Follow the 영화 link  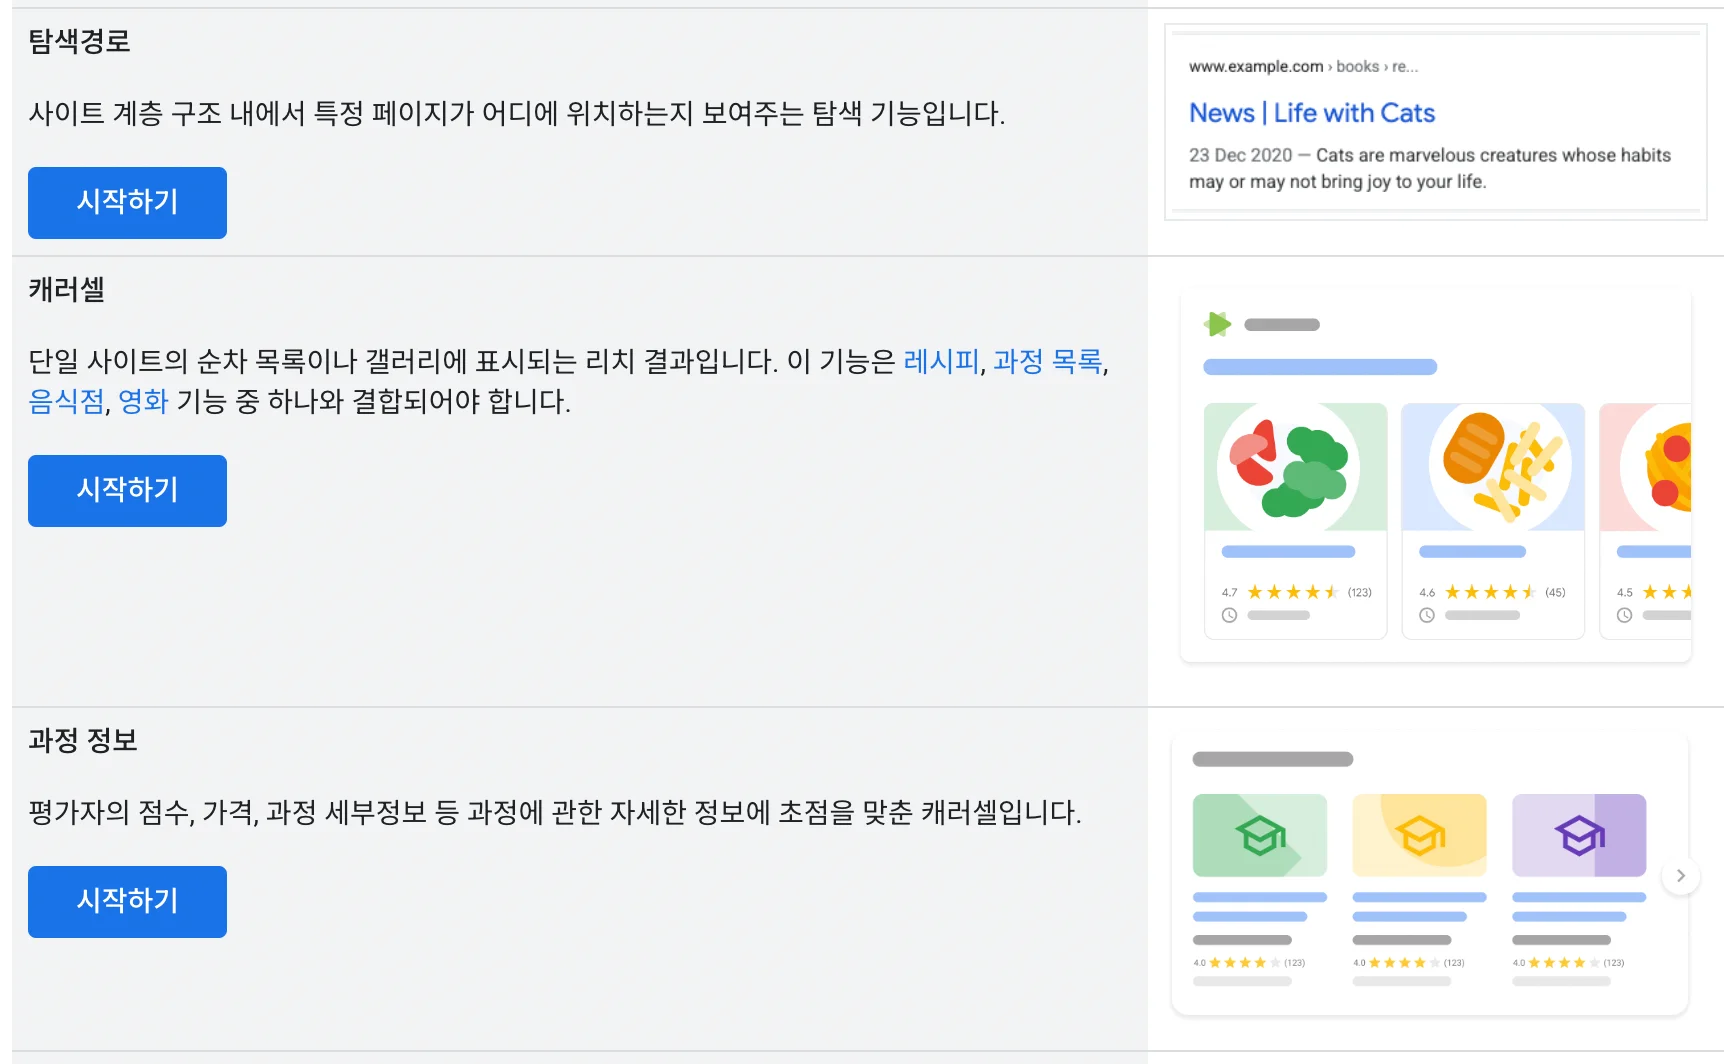pos(143,402)
